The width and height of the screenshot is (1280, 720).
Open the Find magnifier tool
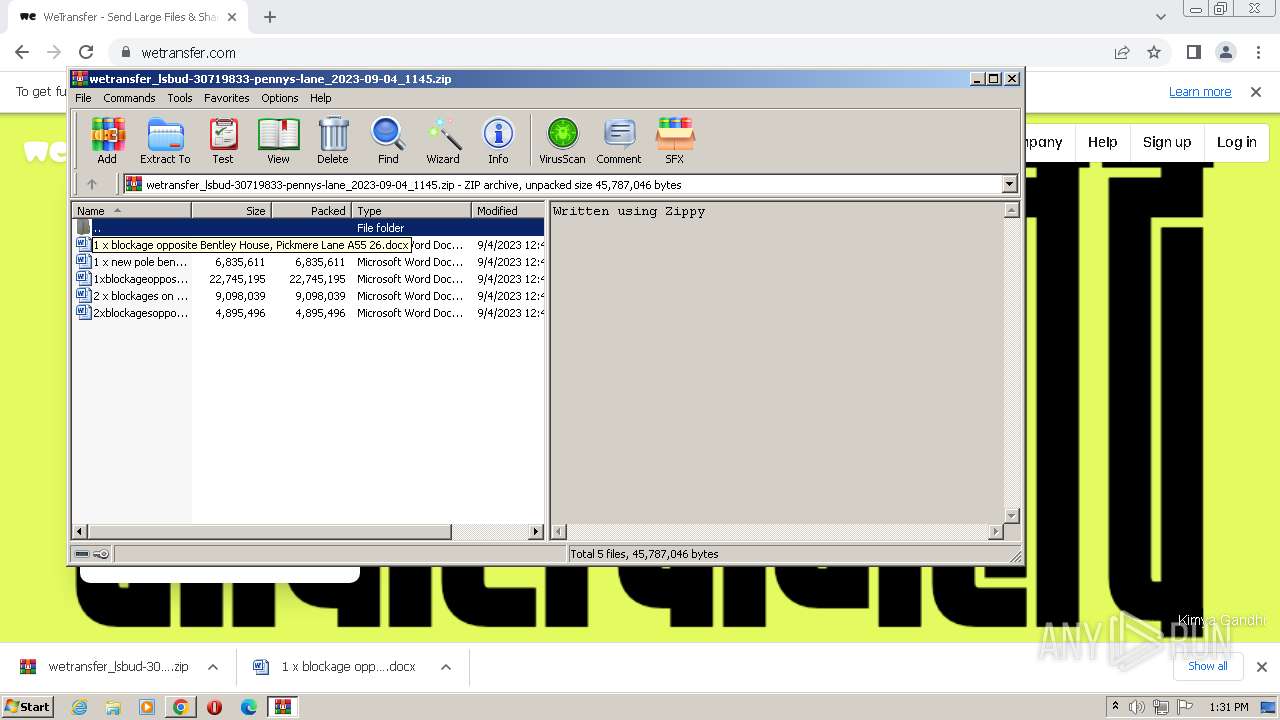388,140
